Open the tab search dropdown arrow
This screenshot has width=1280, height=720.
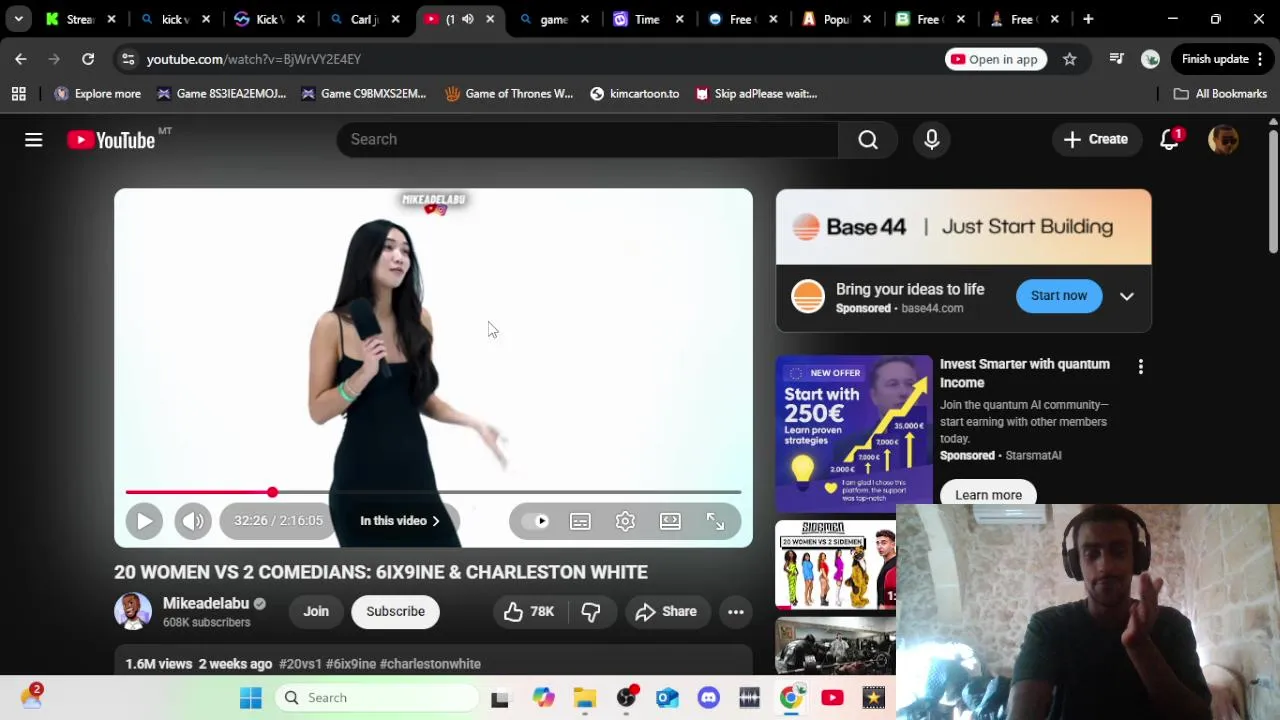click(x=18, y=19)
